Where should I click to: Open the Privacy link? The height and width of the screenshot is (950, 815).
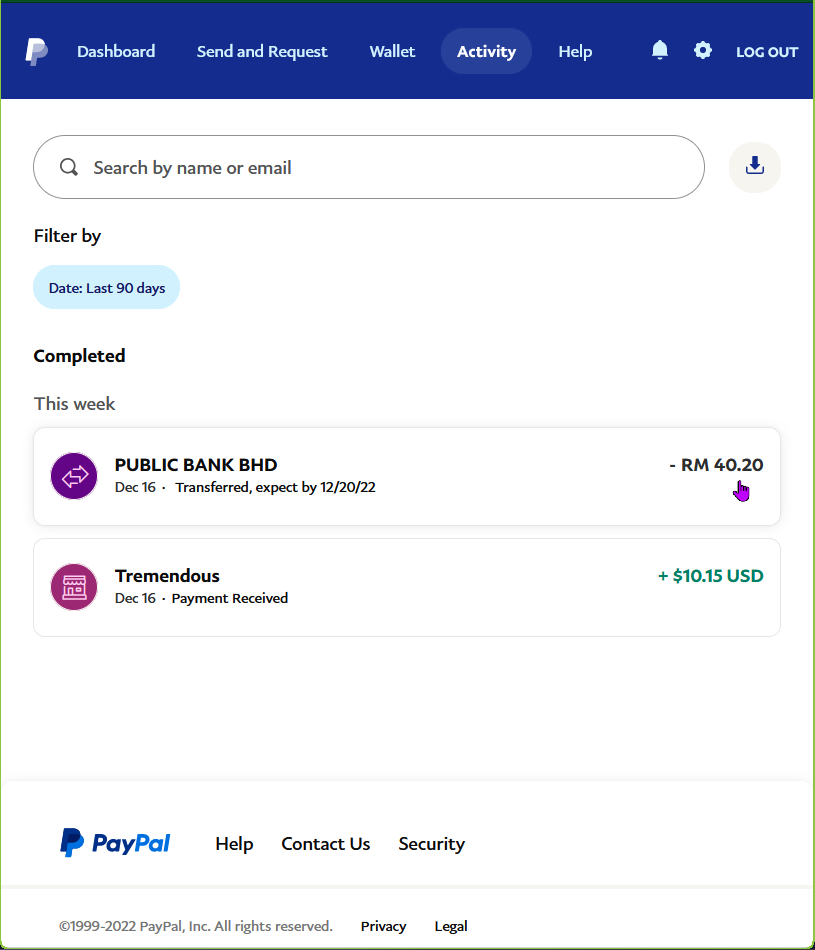point(383,926)
